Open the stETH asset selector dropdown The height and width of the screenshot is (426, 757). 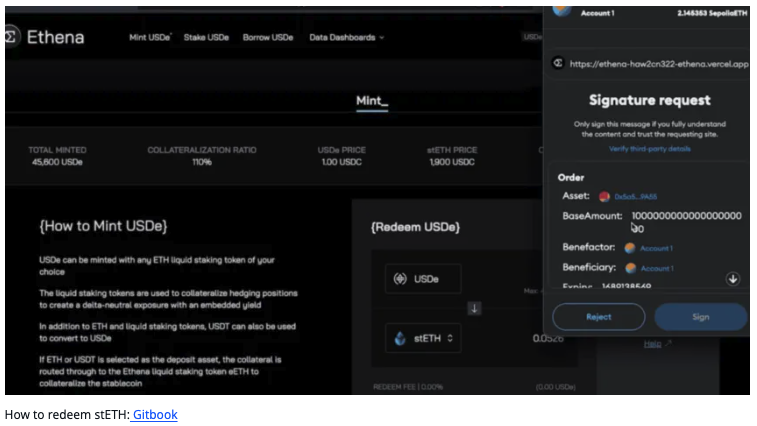(x=423, y=338)
